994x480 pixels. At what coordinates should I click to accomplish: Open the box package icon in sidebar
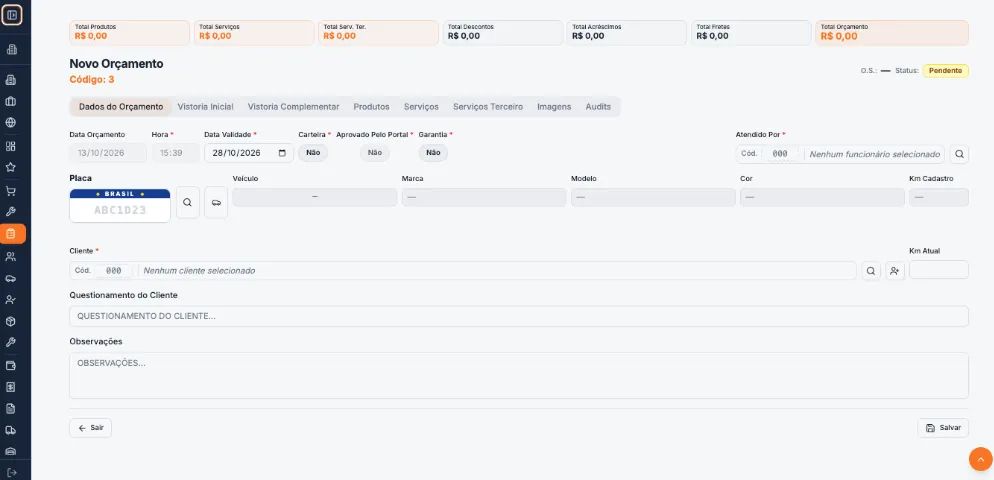click(x=10, y=321)
